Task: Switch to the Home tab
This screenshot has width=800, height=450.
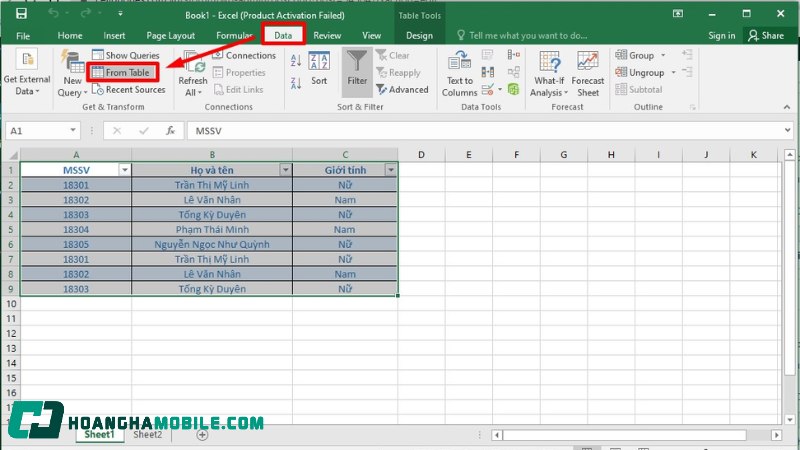Action: [70, 36]
